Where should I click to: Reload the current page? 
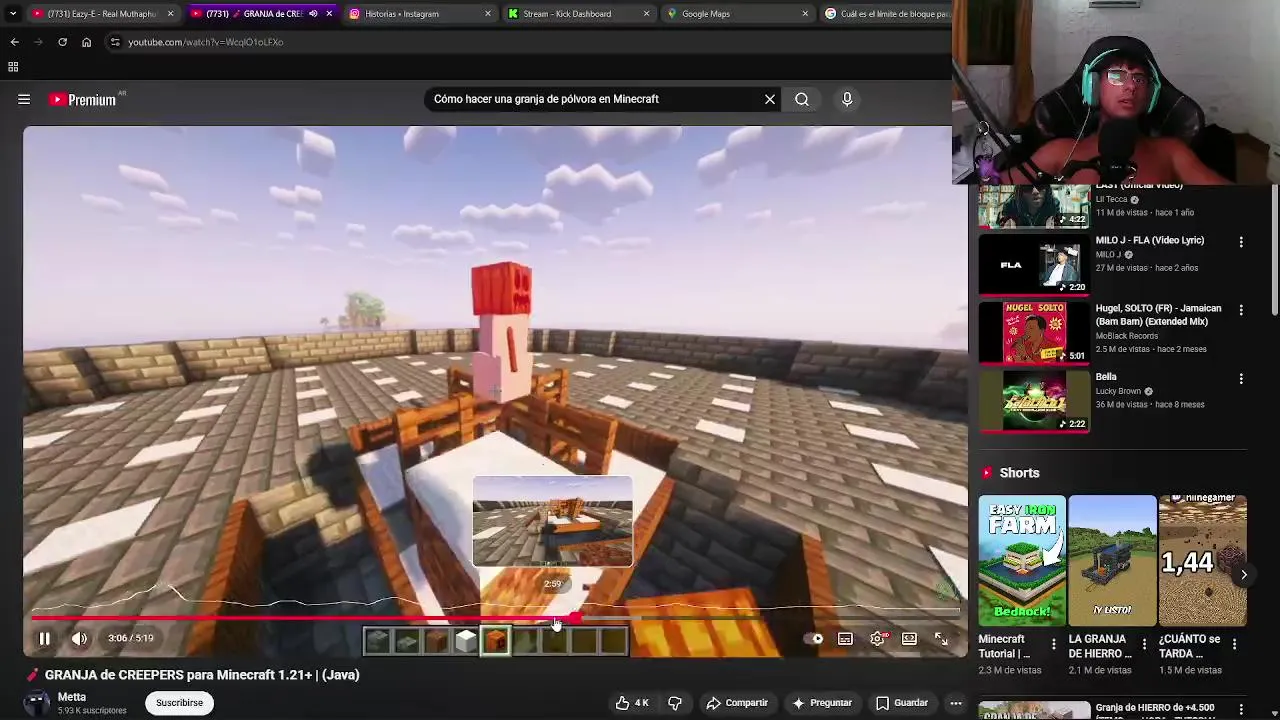pyautogui.click(x=62, y=42)
